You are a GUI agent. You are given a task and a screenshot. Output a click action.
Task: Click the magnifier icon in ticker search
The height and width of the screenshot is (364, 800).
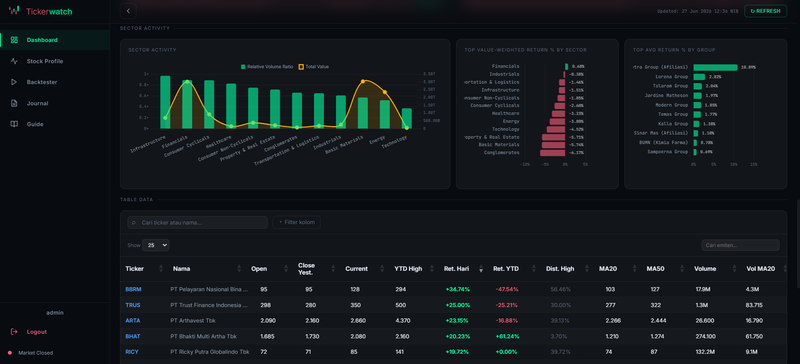[134, 223]
